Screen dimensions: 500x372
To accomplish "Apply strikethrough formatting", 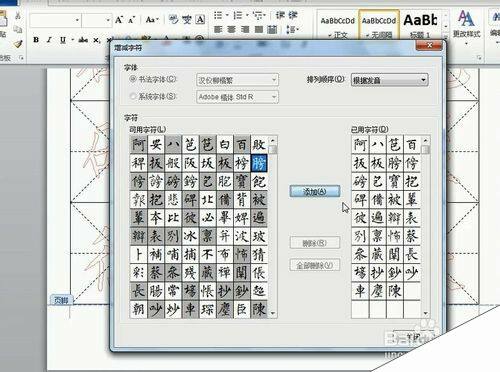I will point(83,40).
